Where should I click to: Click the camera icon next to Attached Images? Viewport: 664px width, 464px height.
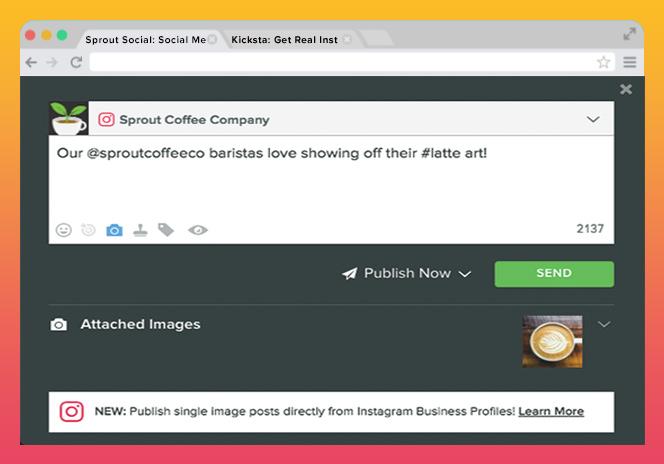click(x=58, y=325)
